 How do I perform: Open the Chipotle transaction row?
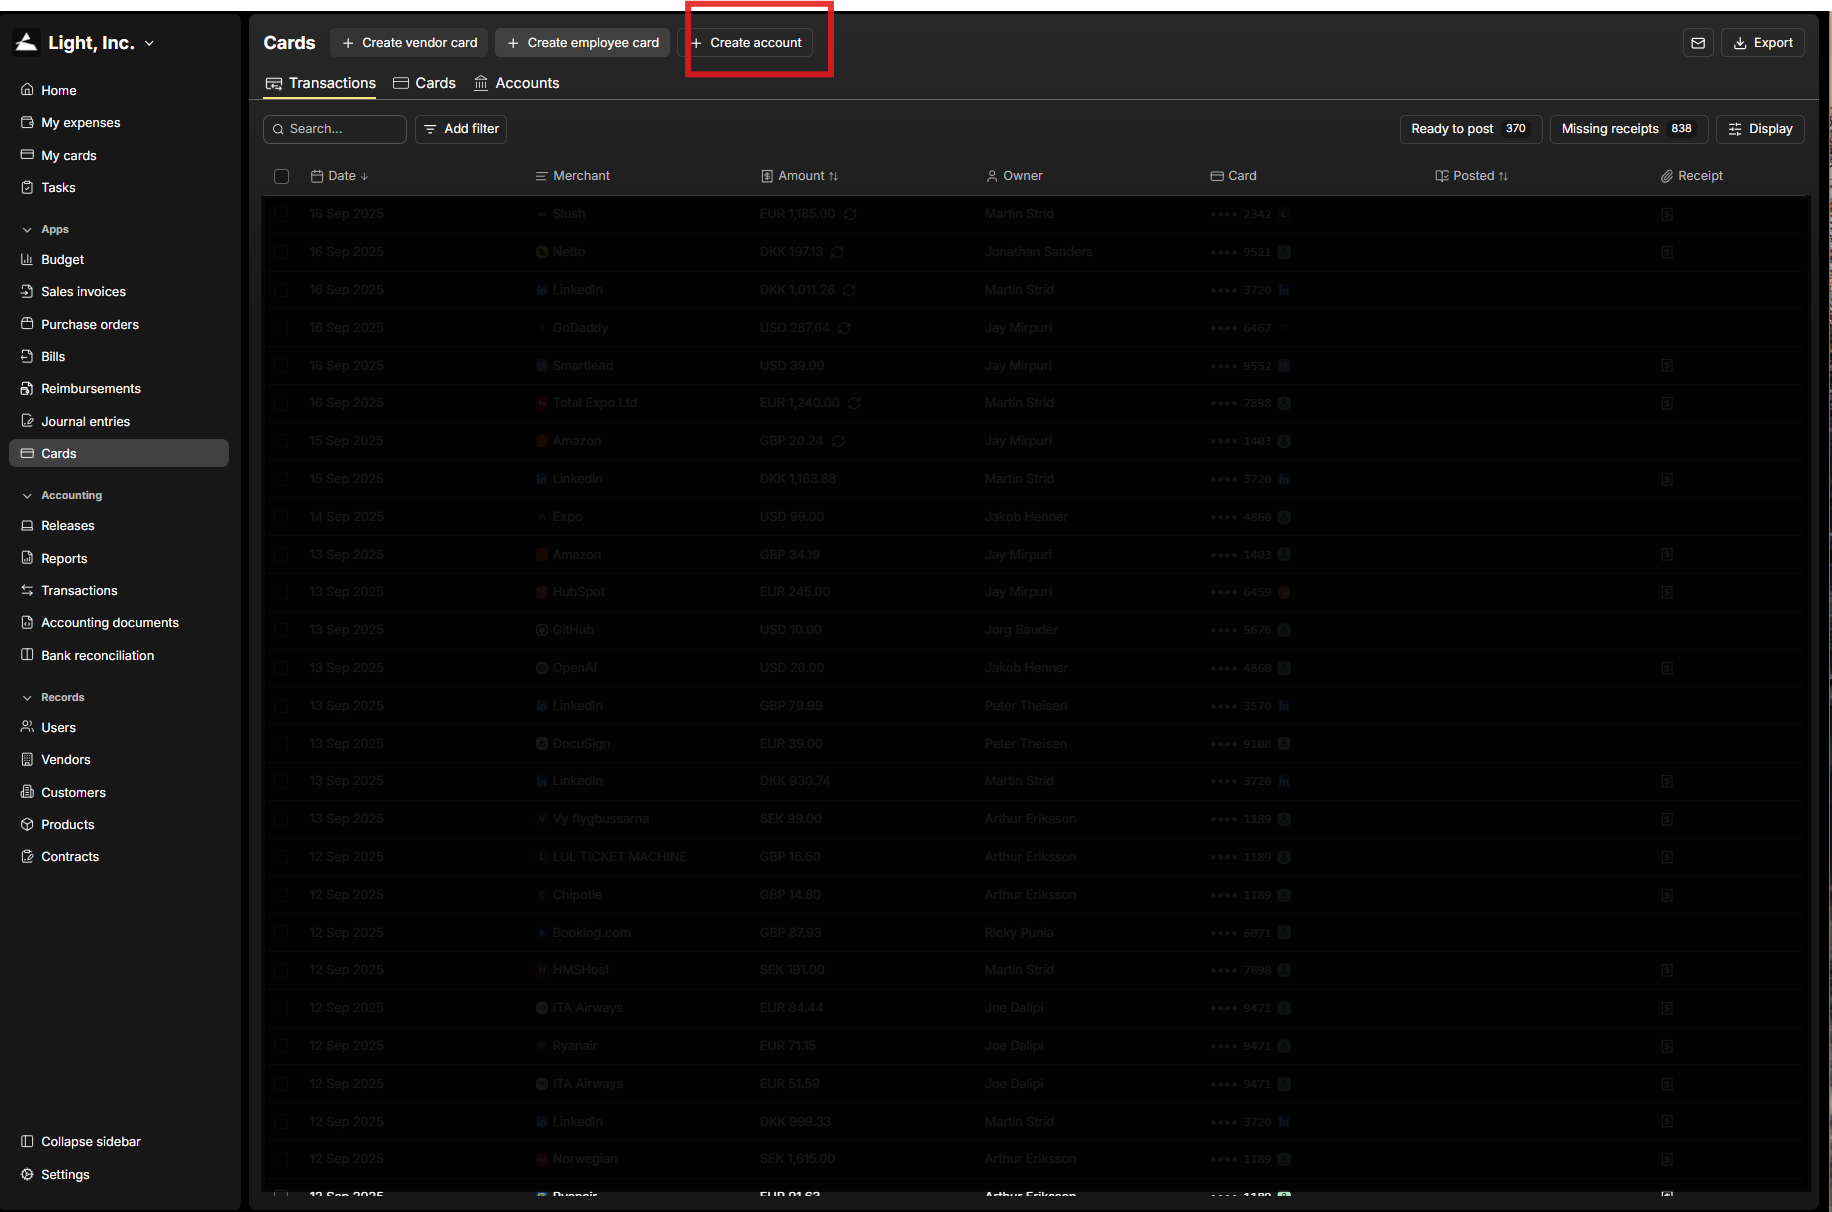point(1036,895)
